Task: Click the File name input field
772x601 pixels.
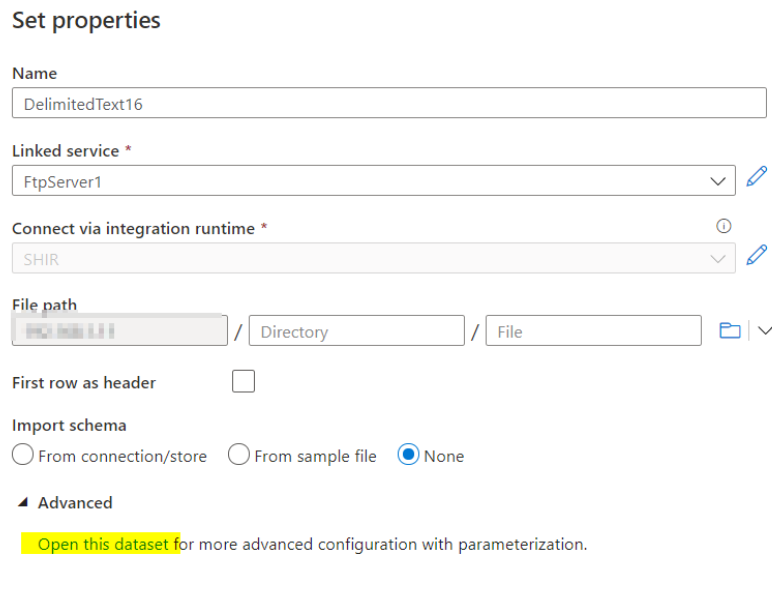Action: tap(593, 331)
